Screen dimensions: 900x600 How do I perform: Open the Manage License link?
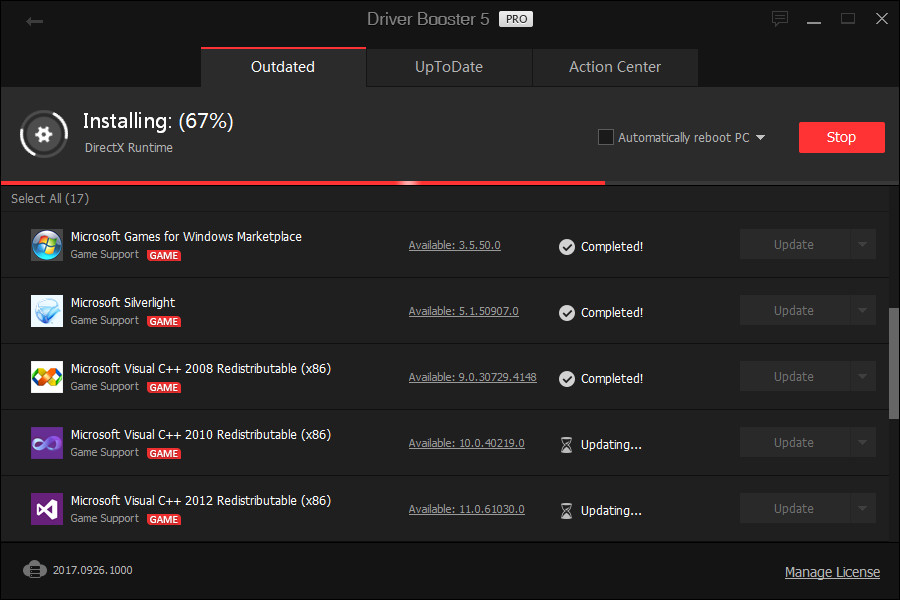pyautogui.click(x=832, y=571)
